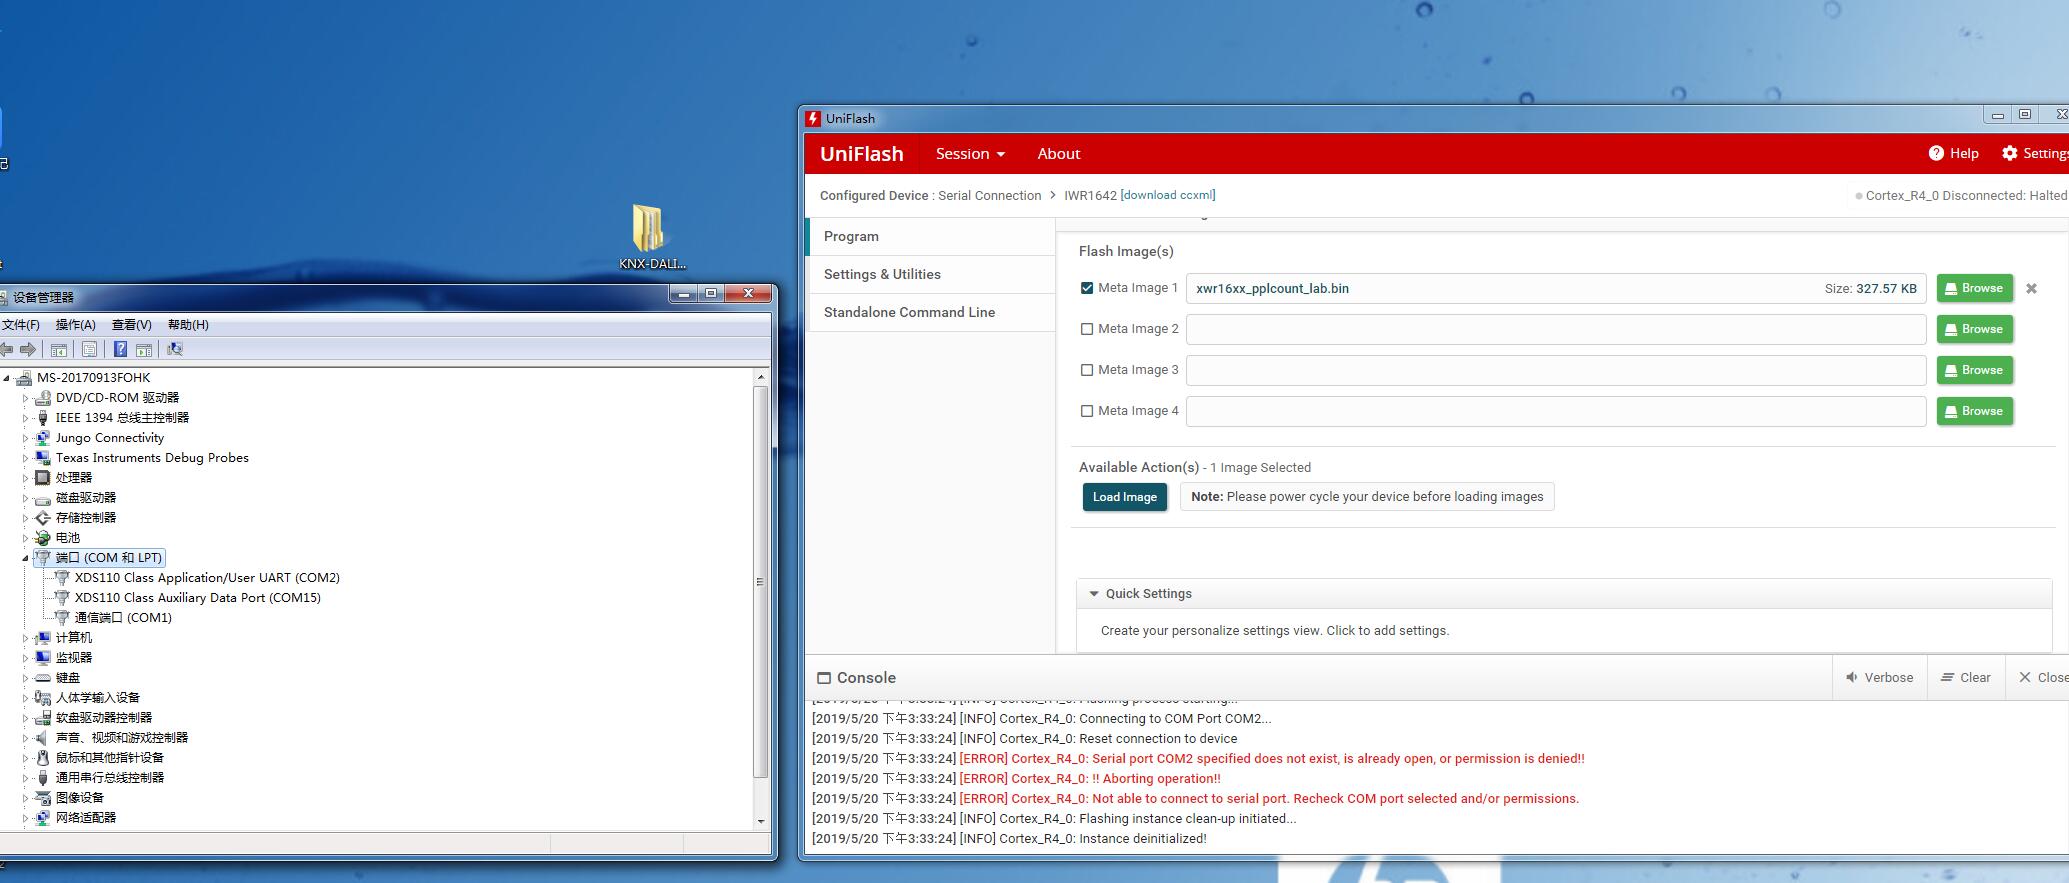Click Browse for Meta Image 3
Image resolution: width=2069 pixels, height=883 pixels.
[x=1974, y=370]
